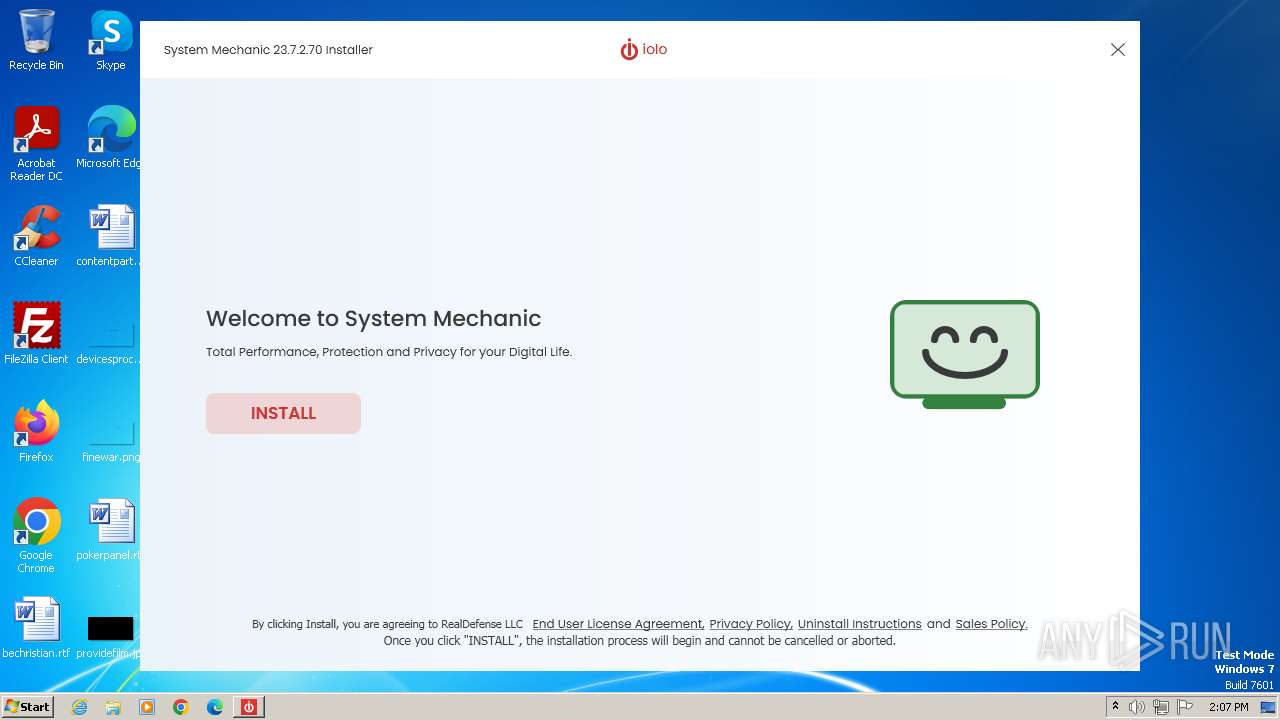
Task: Click the installer title 'System Mechanic 23.7.2.70 Installer'
Action: [268, 50]
